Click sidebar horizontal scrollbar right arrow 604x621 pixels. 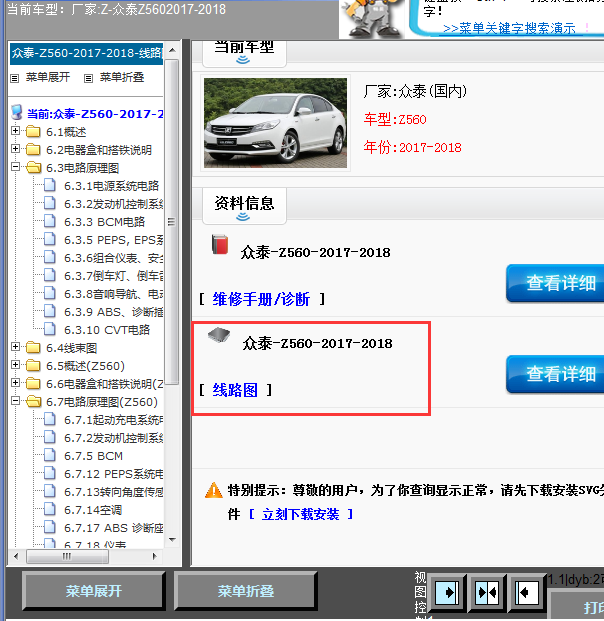(x=155, y=556)
